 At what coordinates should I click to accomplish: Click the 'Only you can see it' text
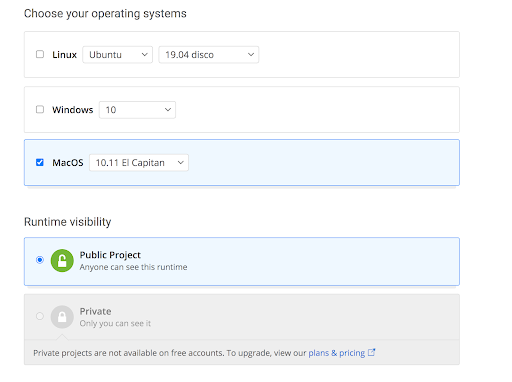[x=115, y=324]
